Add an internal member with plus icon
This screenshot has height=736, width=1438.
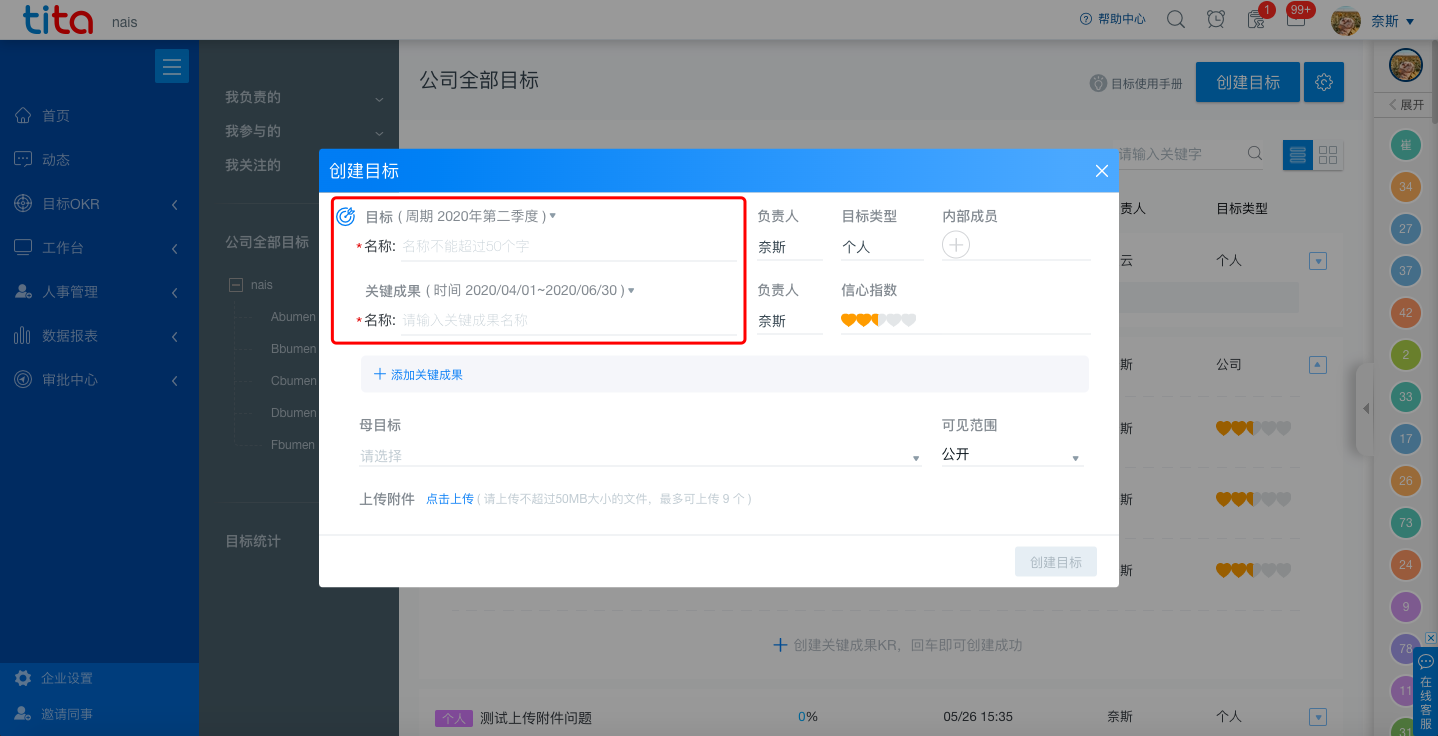[x=956, y=245]
